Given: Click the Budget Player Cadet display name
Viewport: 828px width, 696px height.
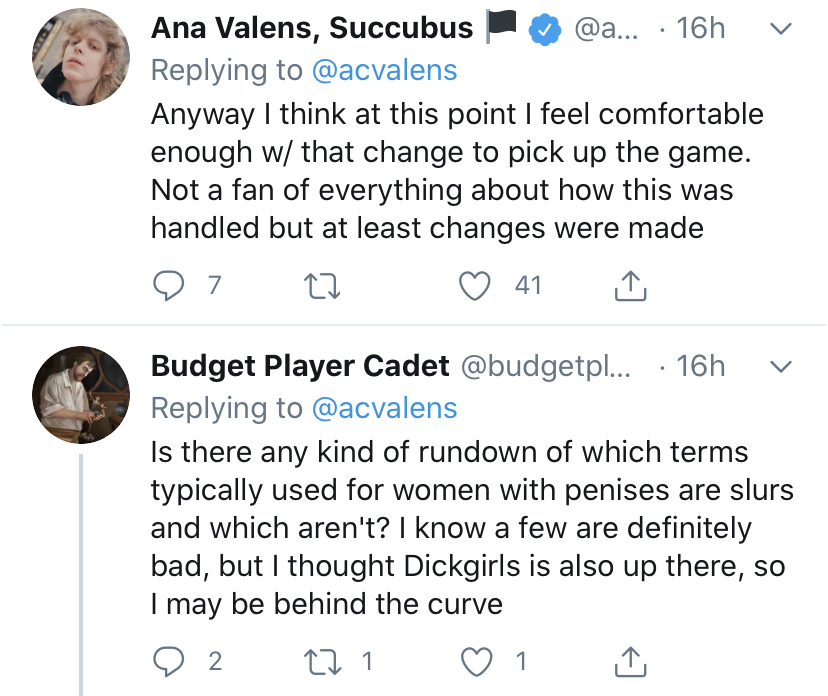Looking at the screenshot, I should coord(300,366).
